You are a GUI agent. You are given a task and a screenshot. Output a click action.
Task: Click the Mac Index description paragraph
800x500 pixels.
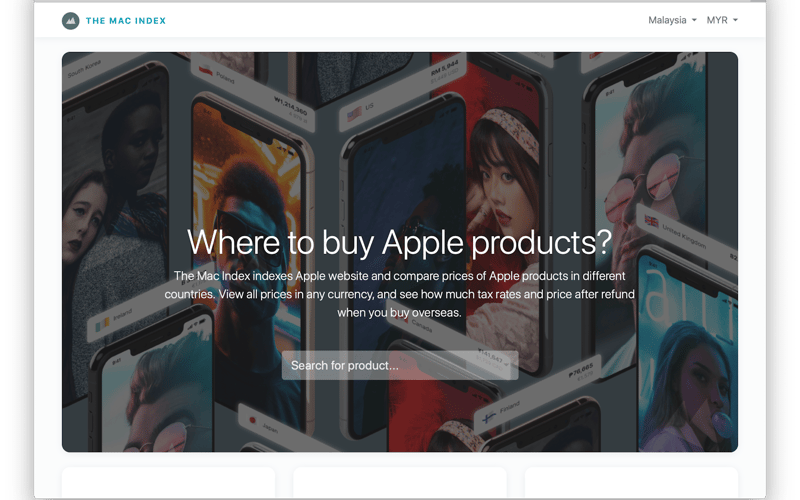click(399, 294)
